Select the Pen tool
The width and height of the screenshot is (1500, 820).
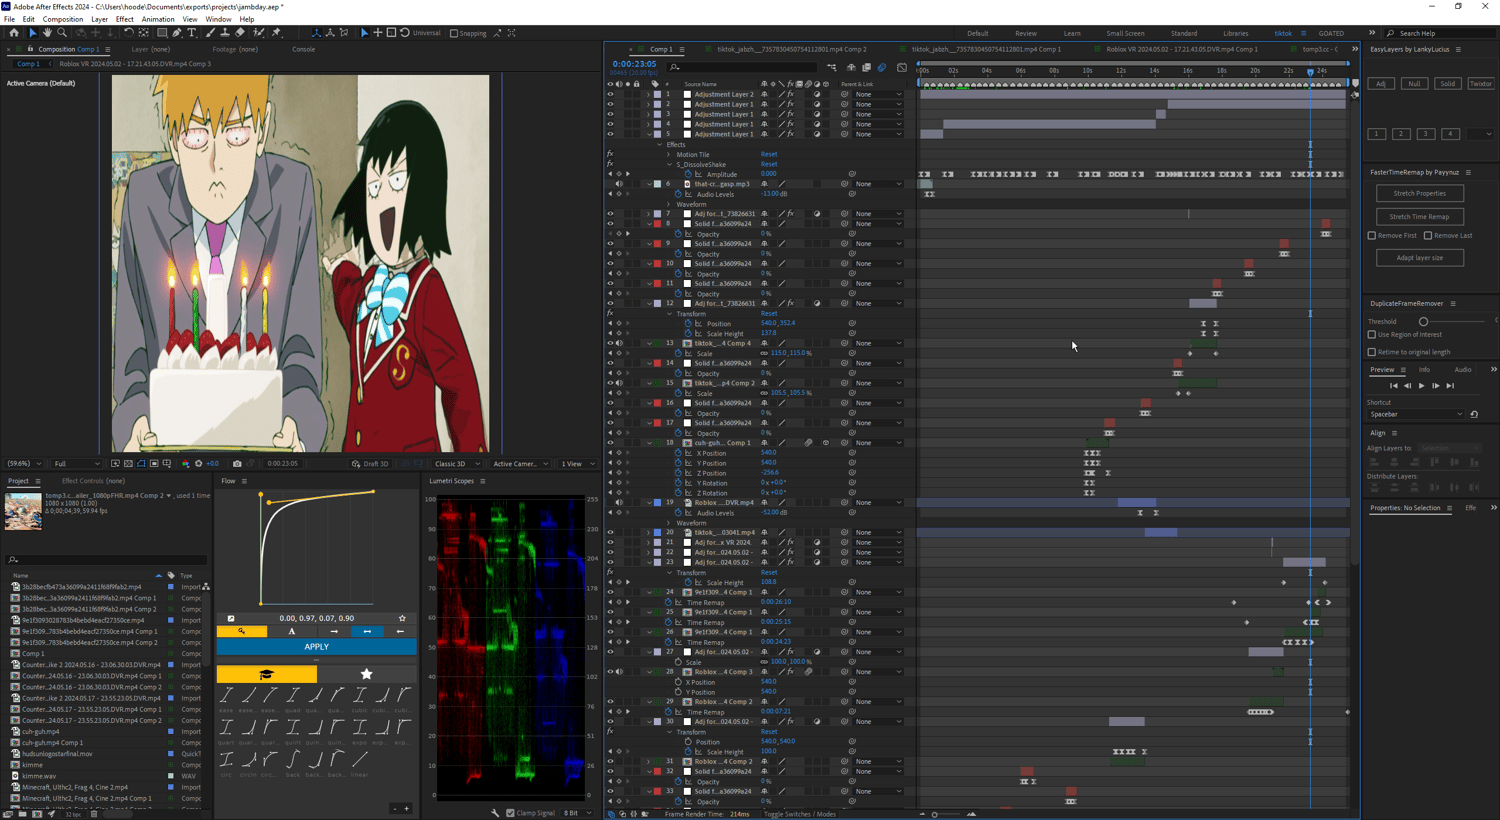click(x=177, y=33)
